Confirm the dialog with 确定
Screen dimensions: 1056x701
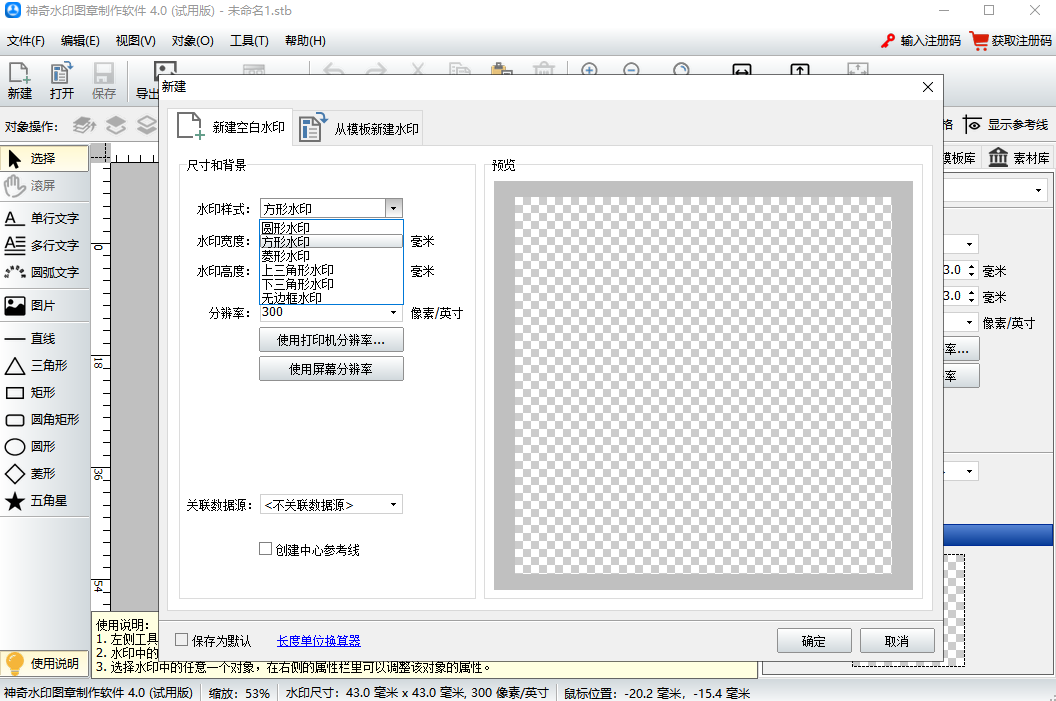pyautogui.click(x=814, y=641)
